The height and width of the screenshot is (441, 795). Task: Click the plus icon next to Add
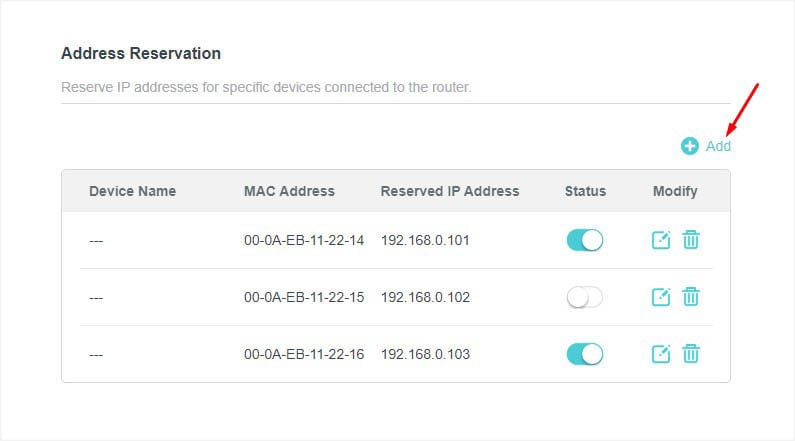(x=690, y=146)
